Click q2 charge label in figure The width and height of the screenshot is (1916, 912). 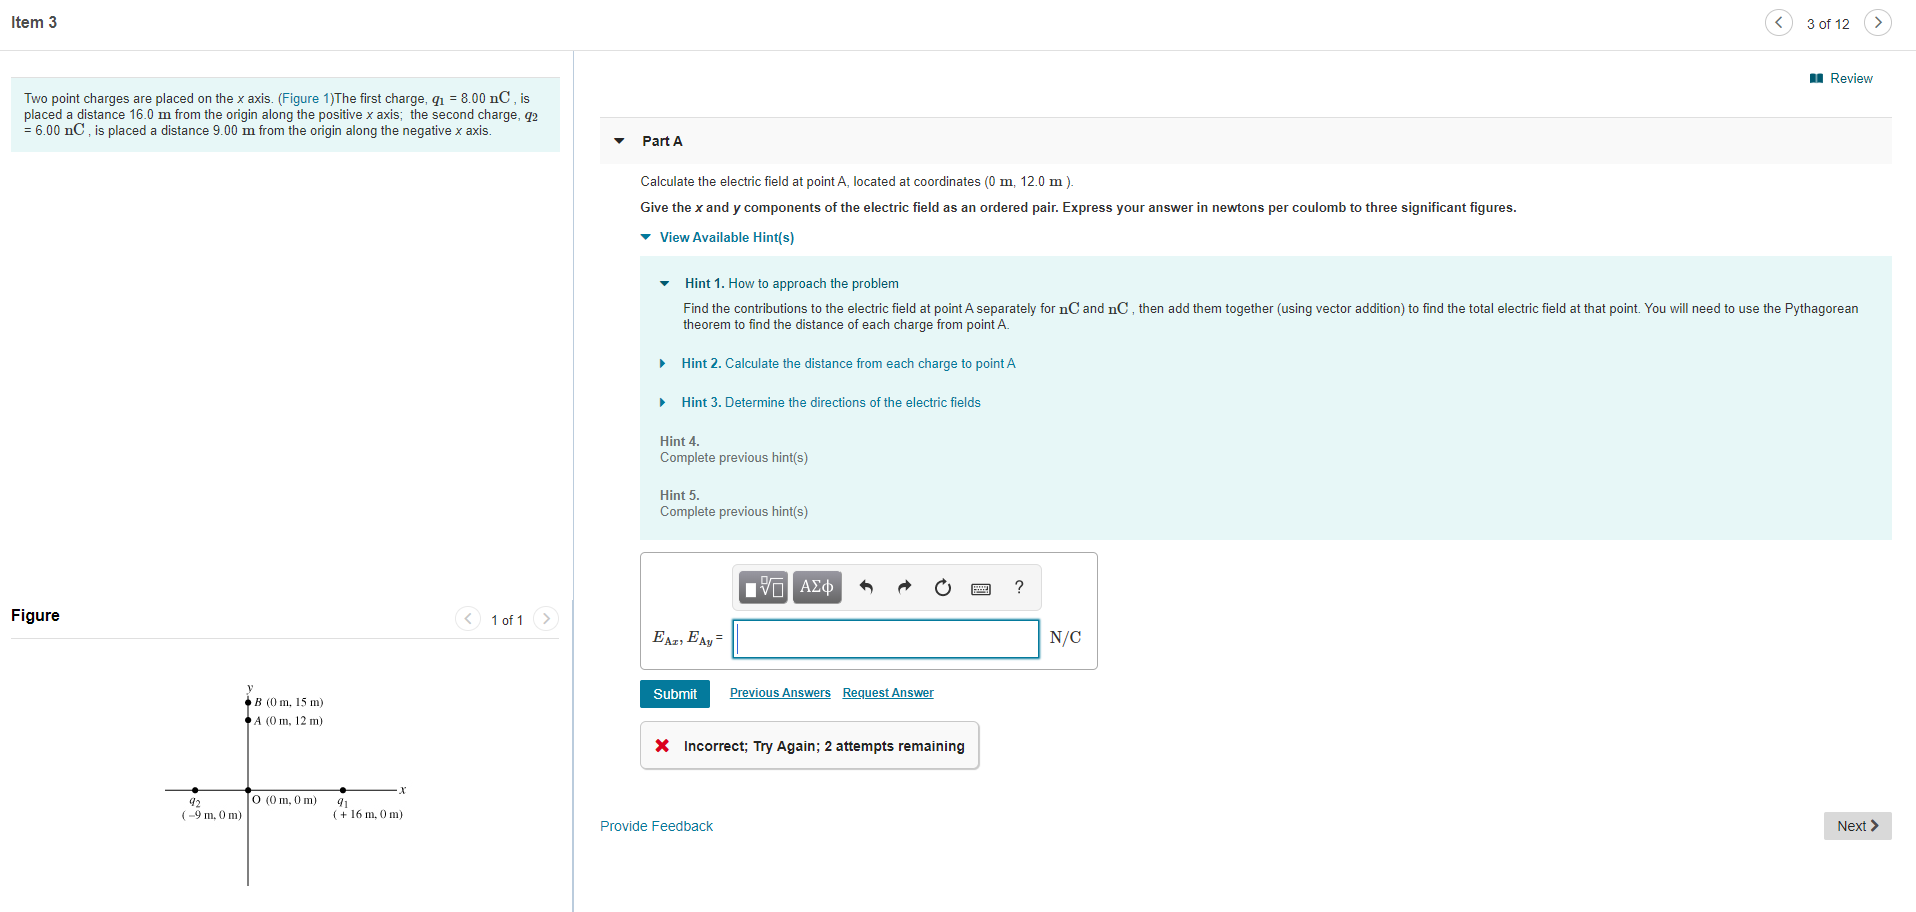point(195,802)
